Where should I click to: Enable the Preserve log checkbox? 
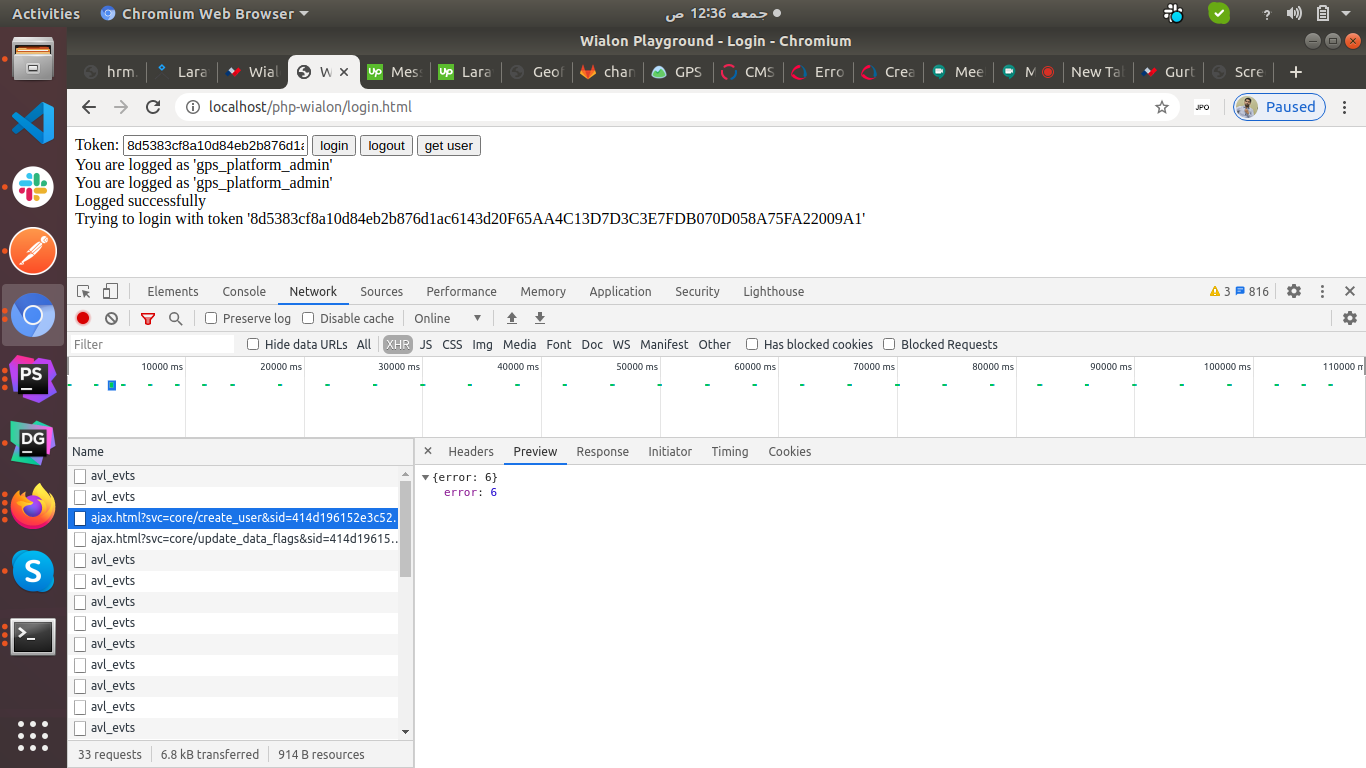pos(211,318)
